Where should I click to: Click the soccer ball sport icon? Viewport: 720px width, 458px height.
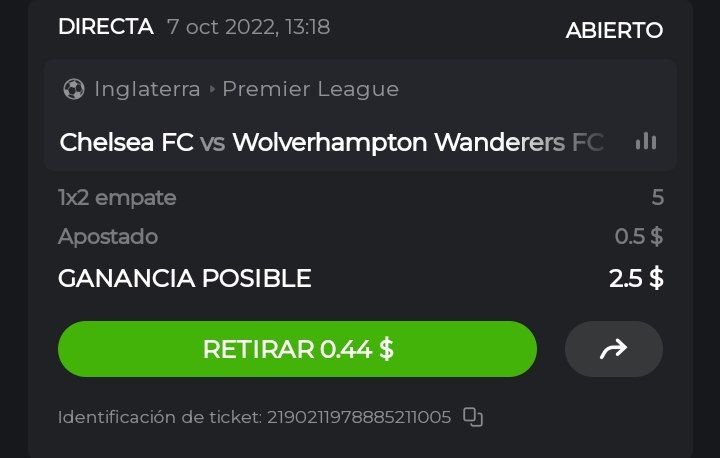tap(73, 89)
